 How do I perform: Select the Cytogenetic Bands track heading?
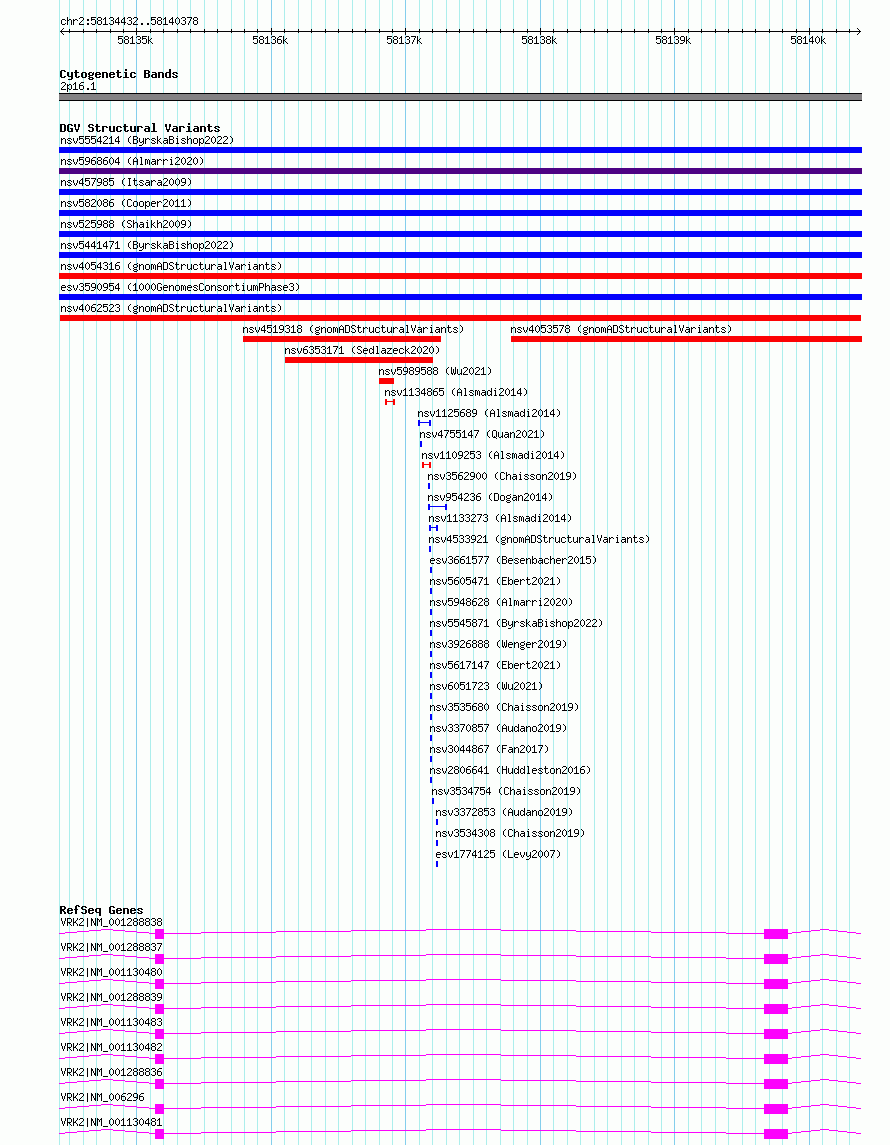(118, 74)
